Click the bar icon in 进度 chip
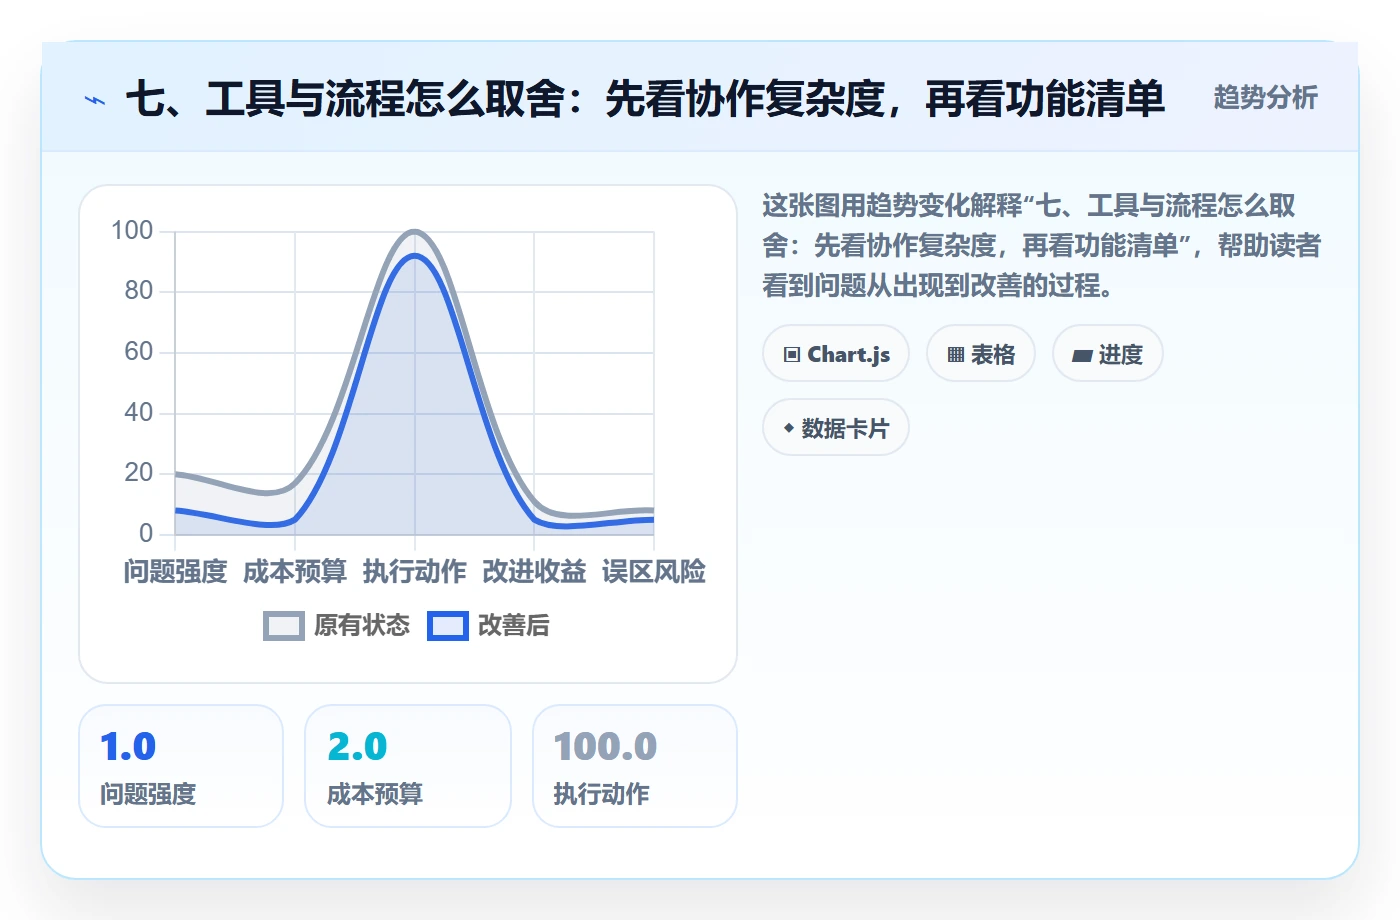The width and height of the screenshot is (1400, 920). pos(1082,355)
